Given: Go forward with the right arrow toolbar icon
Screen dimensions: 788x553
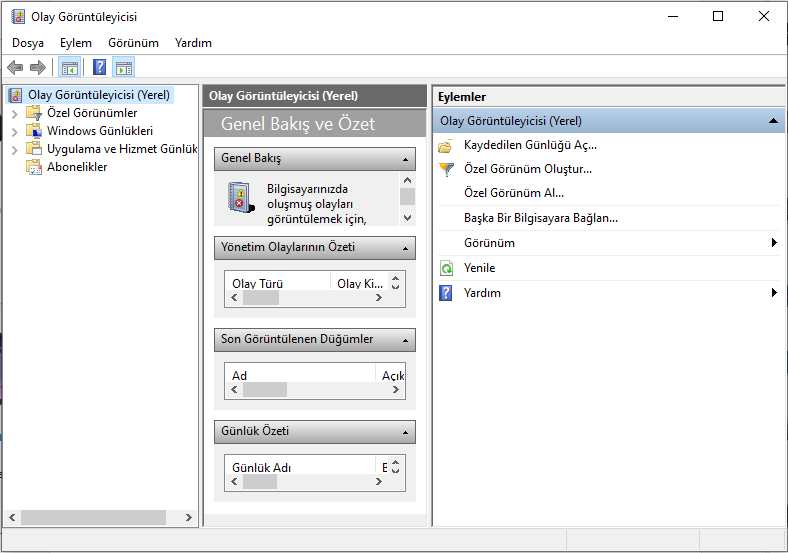Looking at the screenshot, I should [x=38, y=67].
